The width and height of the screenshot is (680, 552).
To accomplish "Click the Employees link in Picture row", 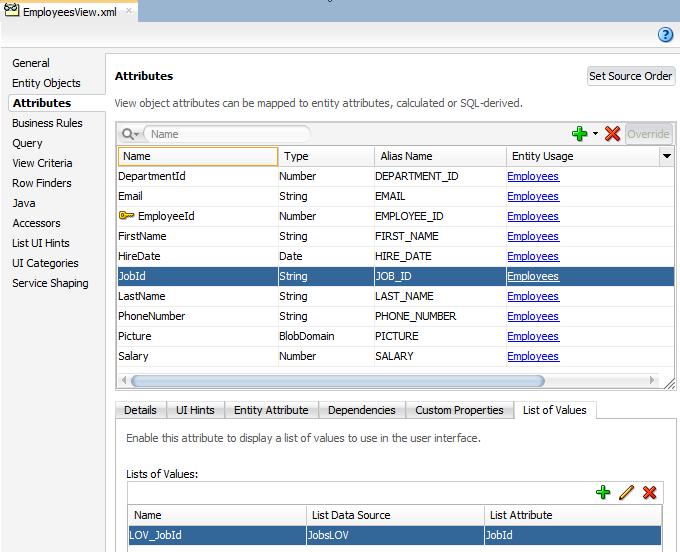I will (533, 336).
